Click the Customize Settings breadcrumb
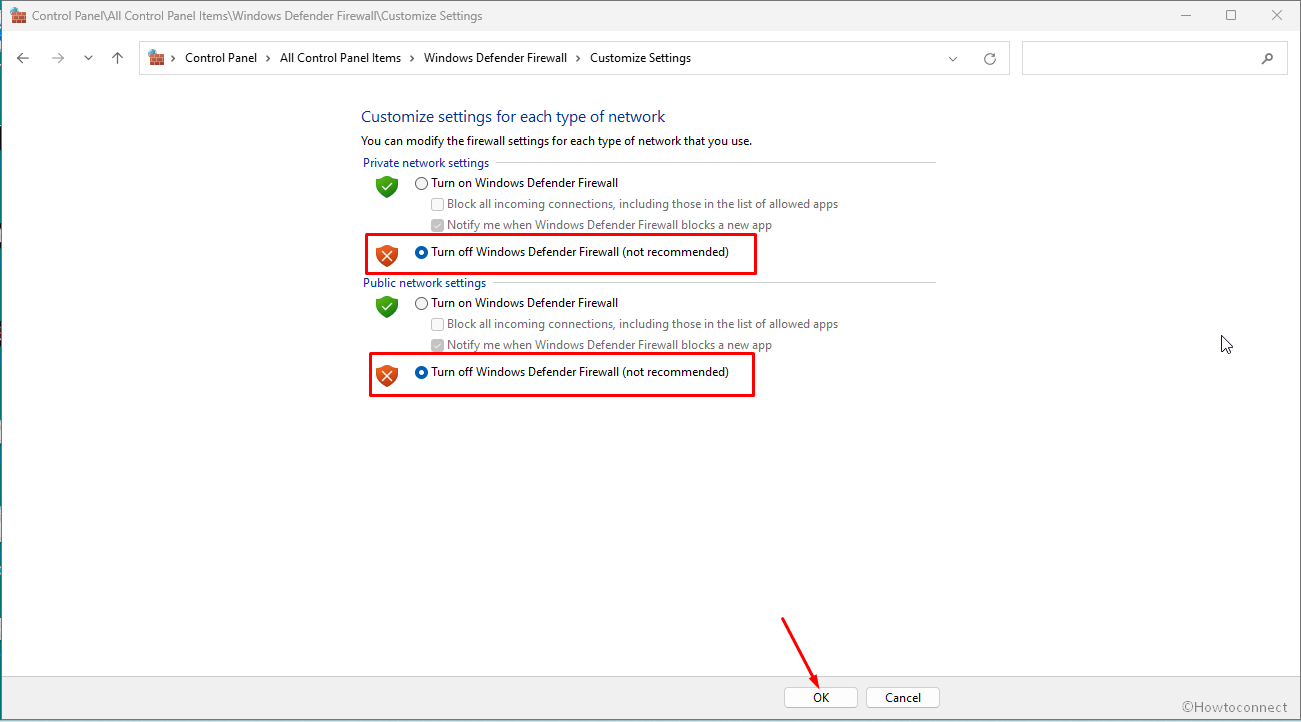Viewport: 1301px width, 722px height. click(640, 58)
